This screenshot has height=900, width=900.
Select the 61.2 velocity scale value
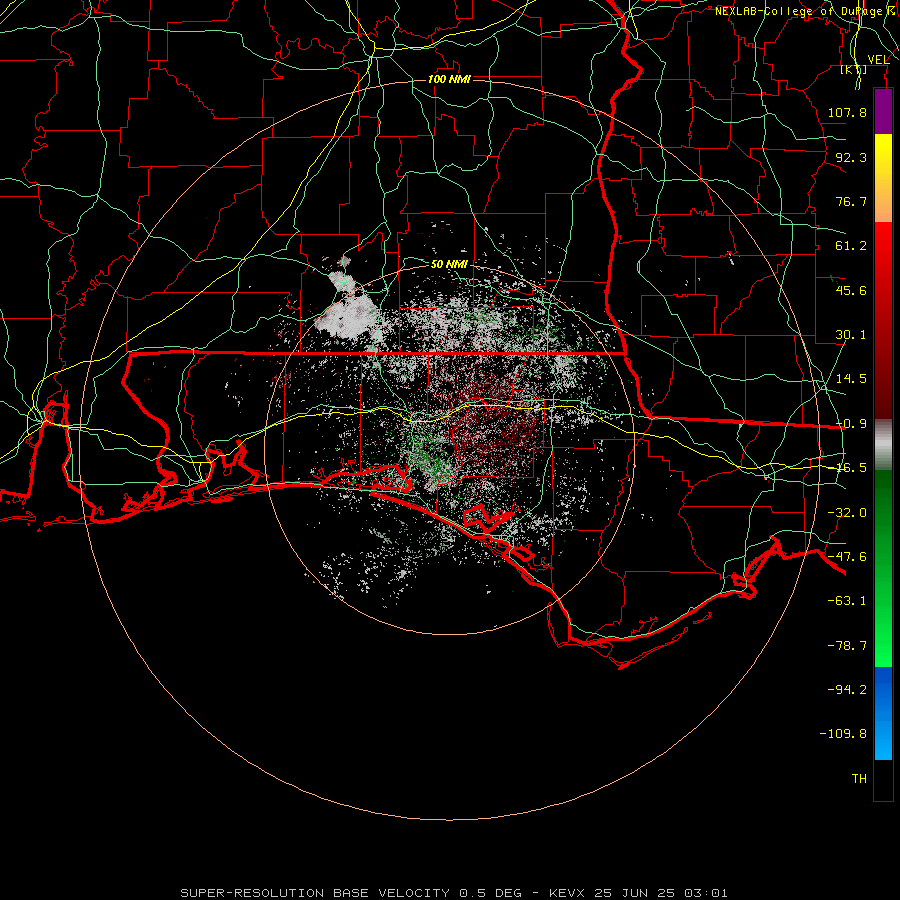coord(851,246)
